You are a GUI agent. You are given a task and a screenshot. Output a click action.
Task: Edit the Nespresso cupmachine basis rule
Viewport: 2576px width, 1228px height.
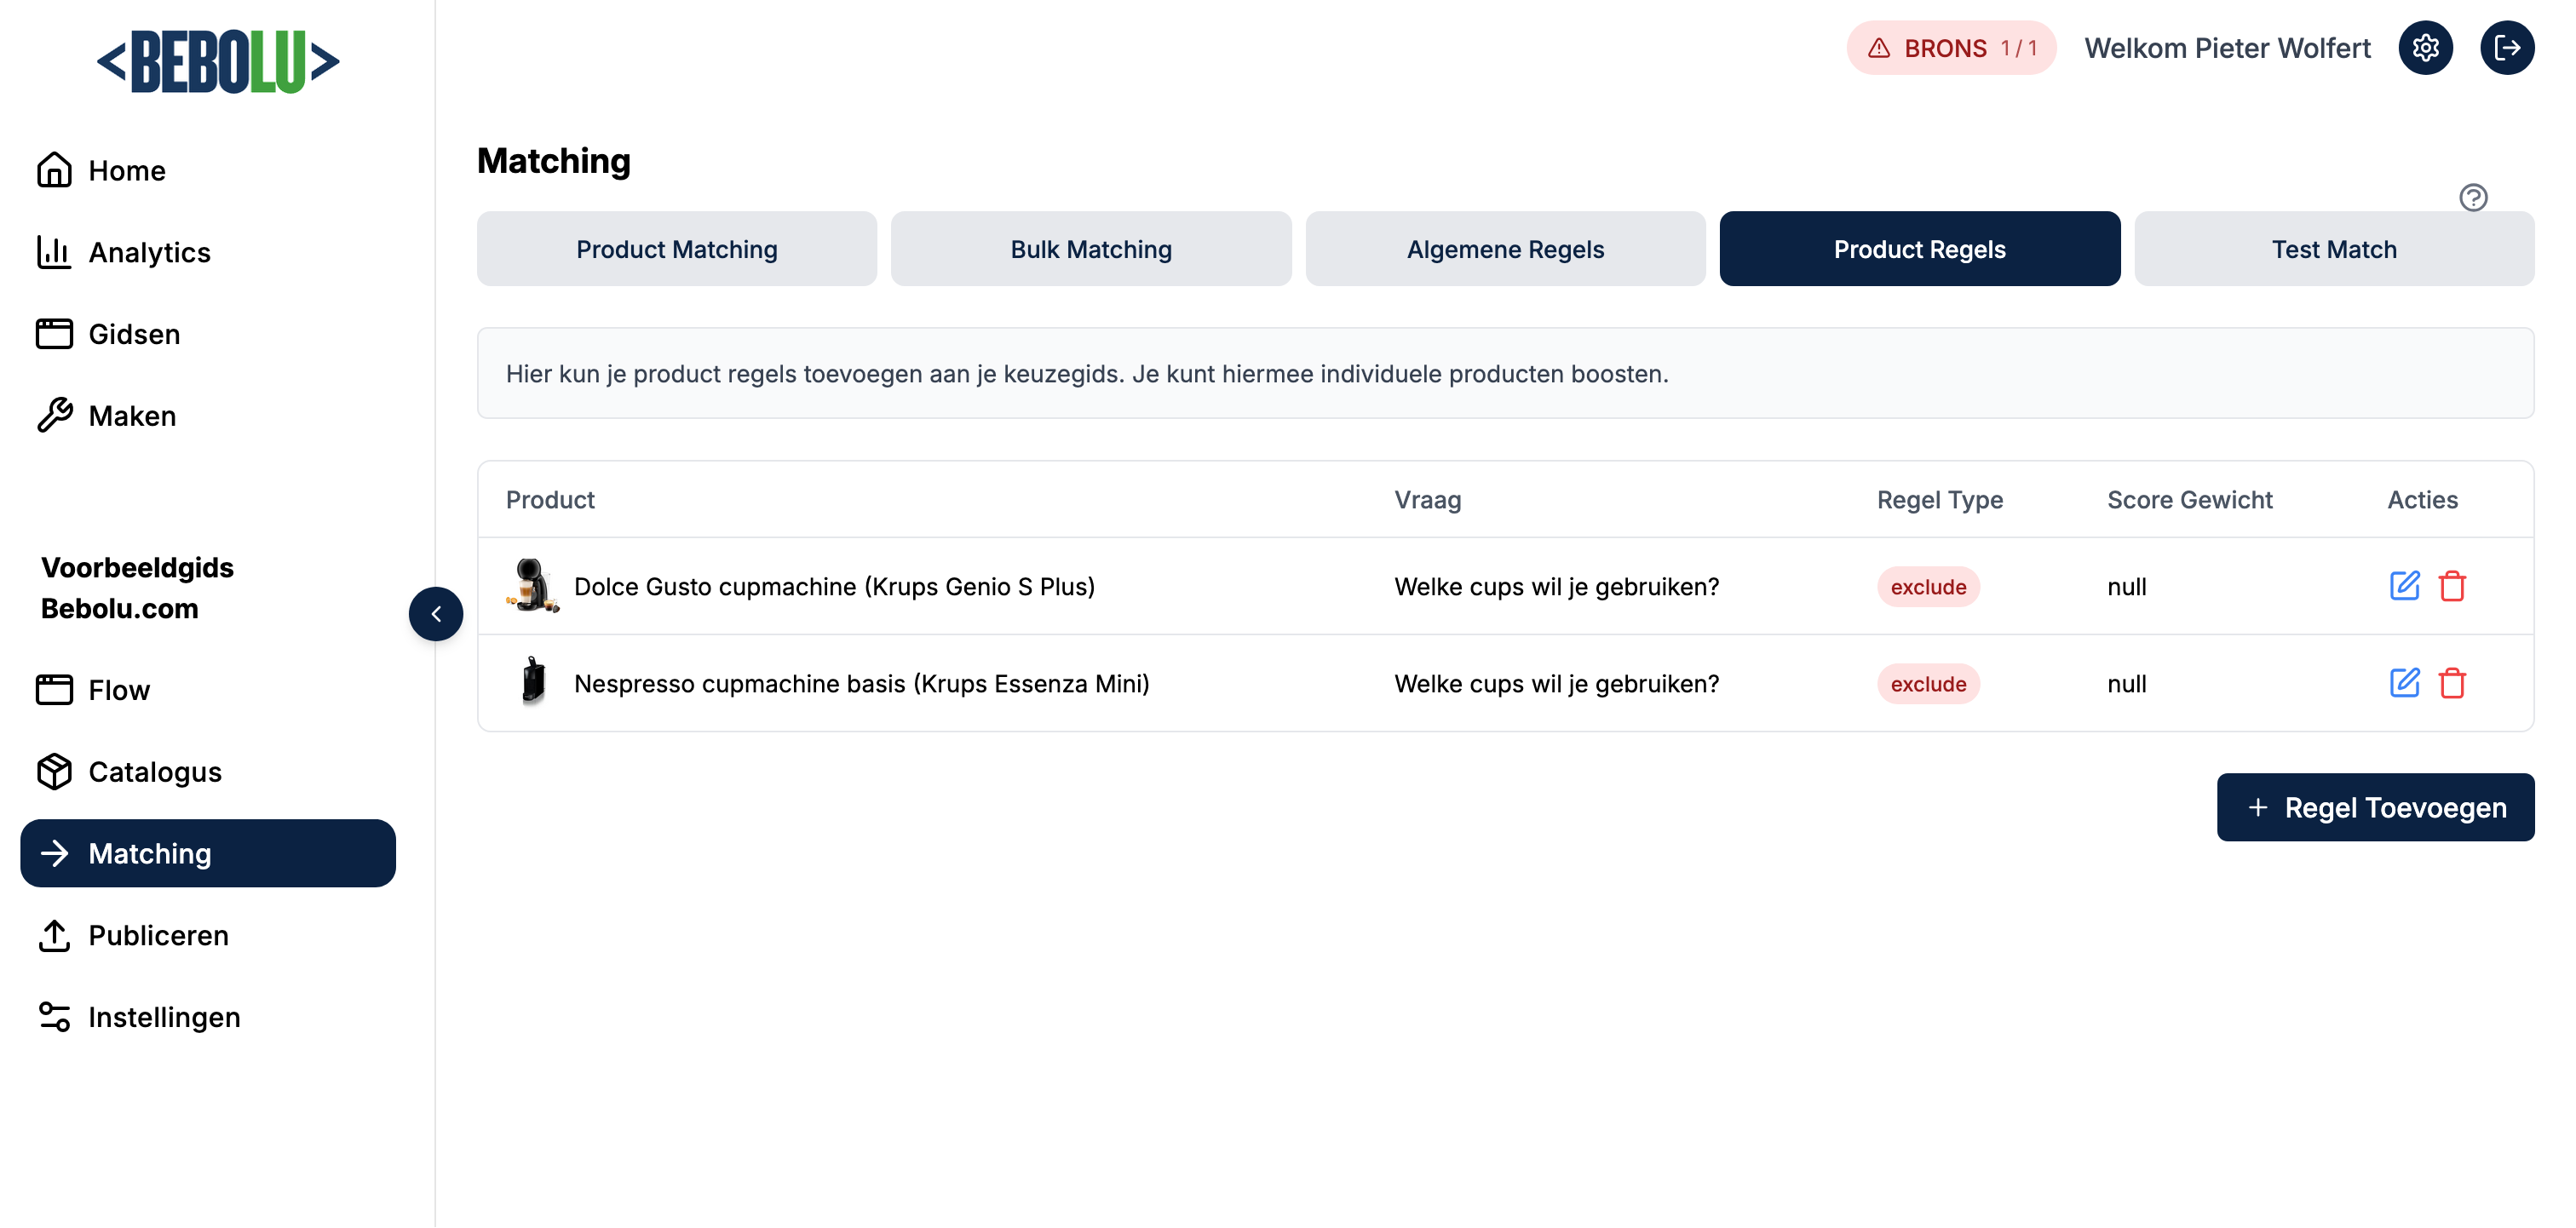[2404, 683]
